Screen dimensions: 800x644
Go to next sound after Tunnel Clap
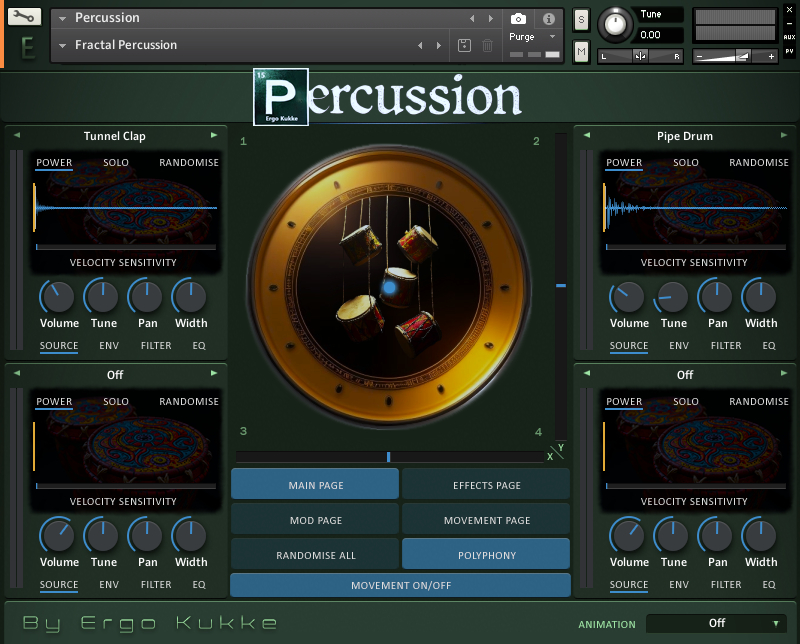point(214,135)
